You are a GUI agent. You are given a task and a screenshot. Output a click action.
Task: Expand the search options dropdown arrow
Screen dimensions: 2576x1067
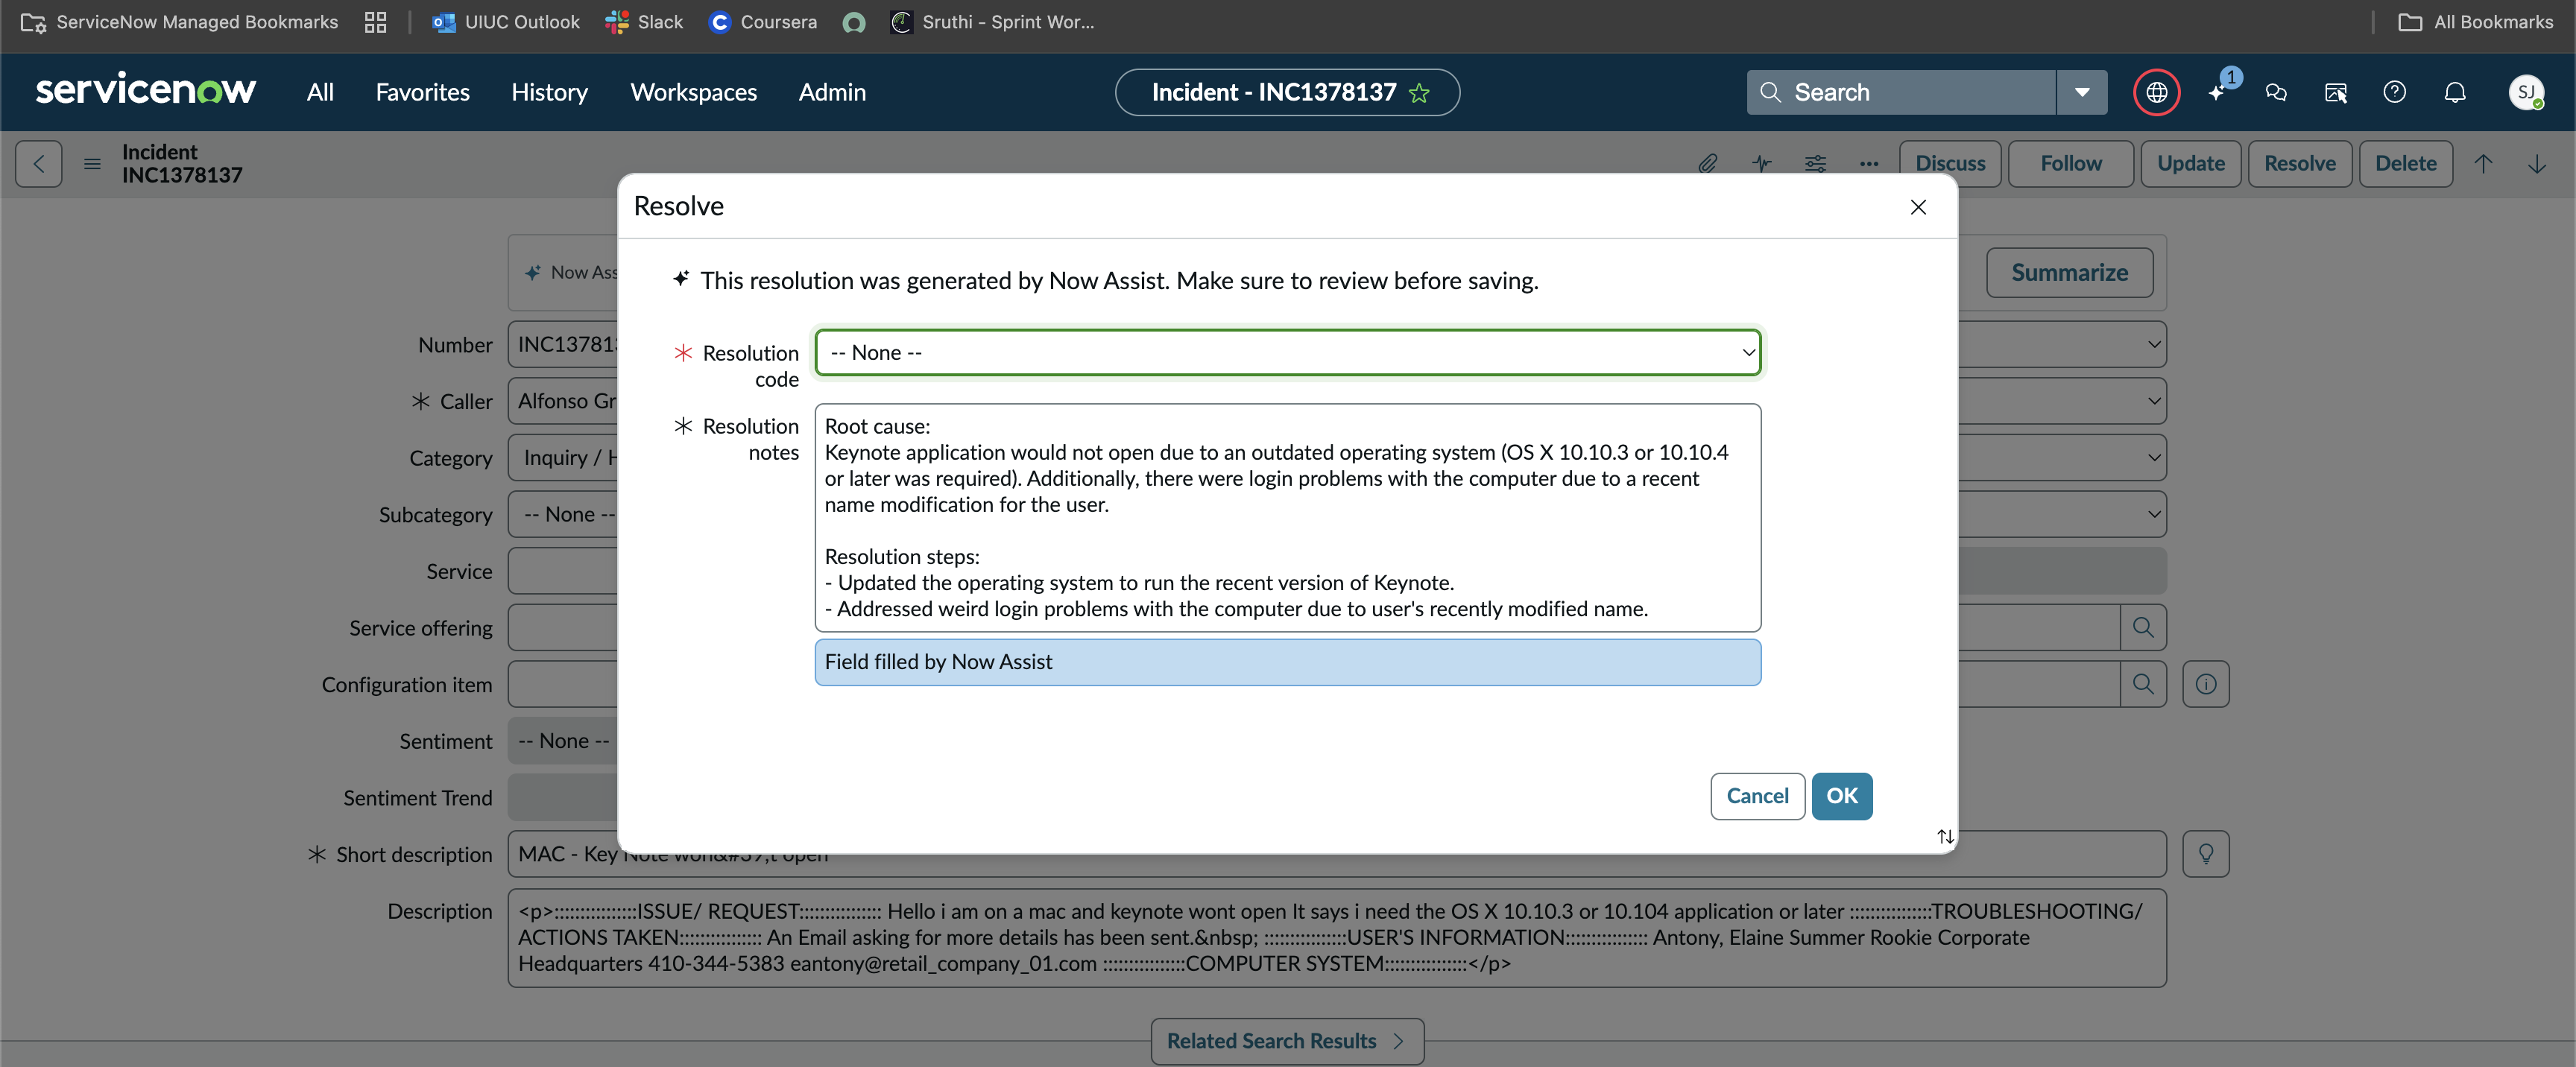(x=2082, y=92)
